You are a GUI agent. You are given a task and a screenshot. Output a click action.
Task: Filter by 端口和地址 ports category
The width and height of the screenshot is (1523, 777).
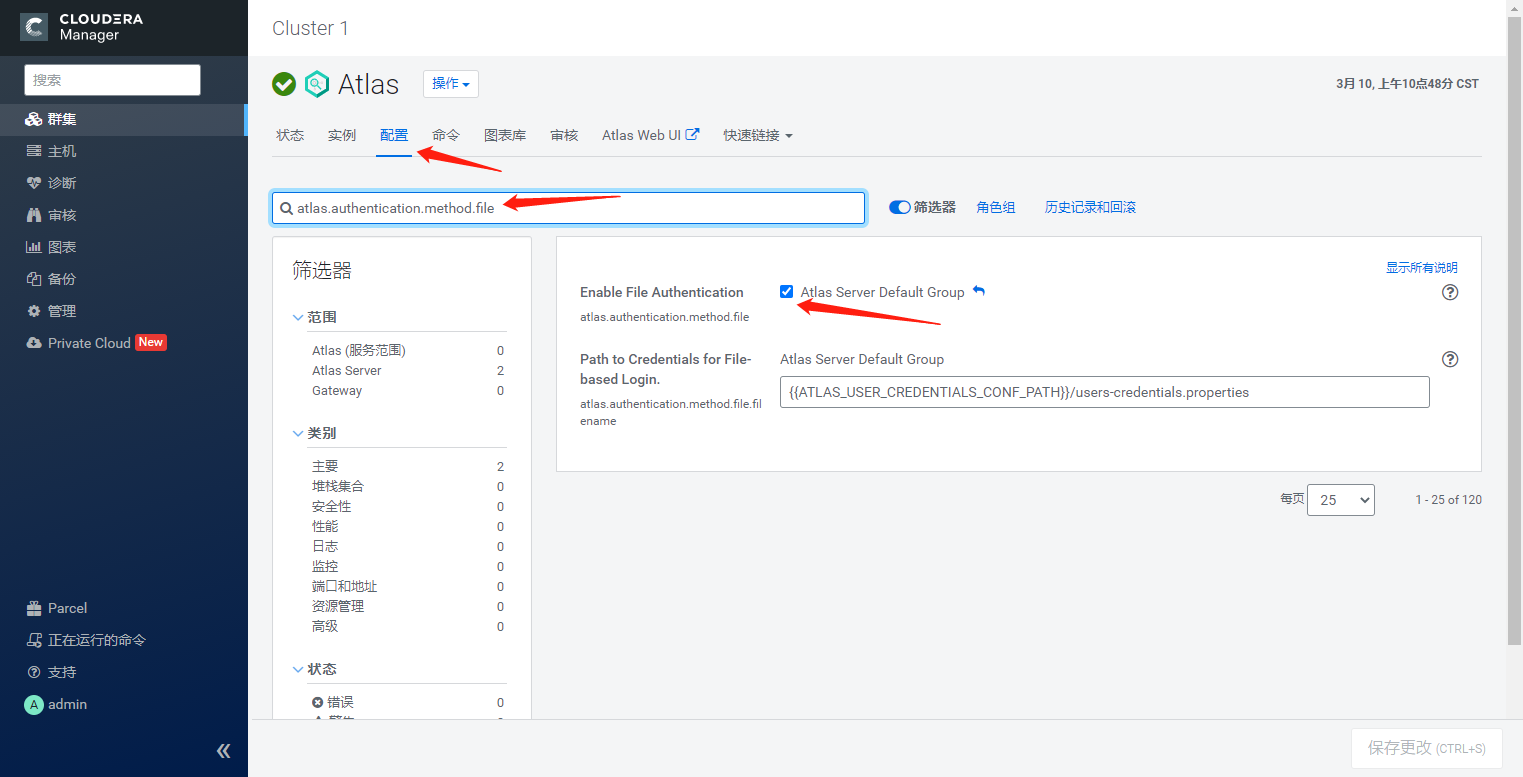pos(345,587)
